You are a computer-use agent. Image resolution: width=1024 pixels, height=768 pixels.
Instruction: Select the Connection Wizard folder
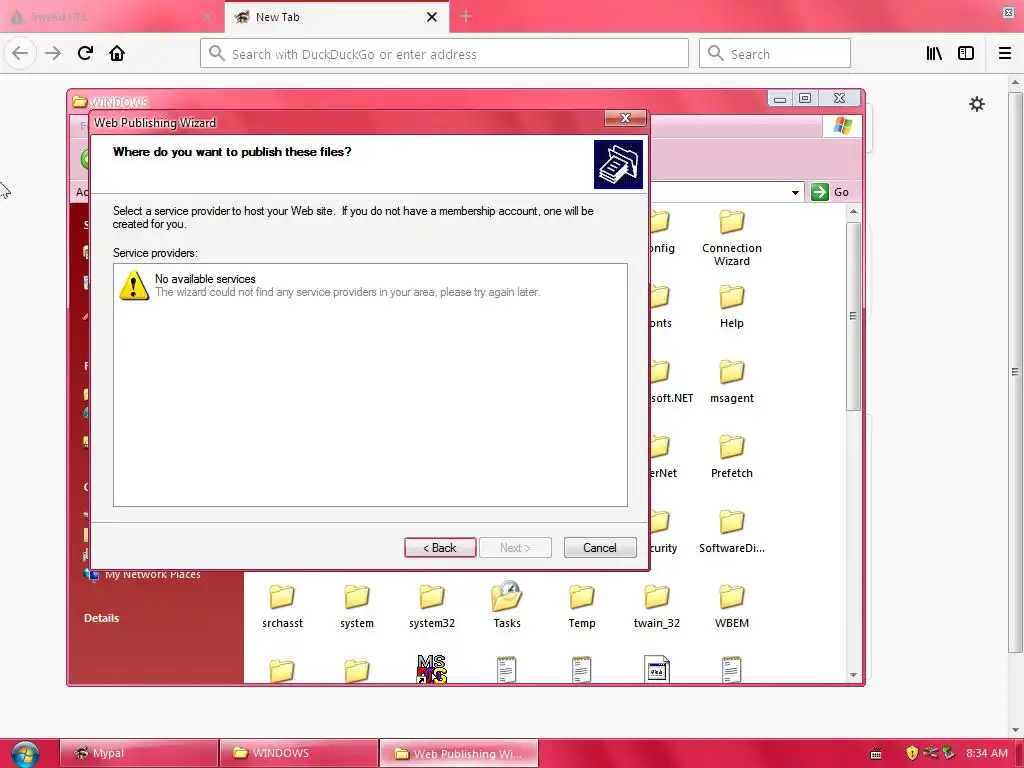(731, 238)
